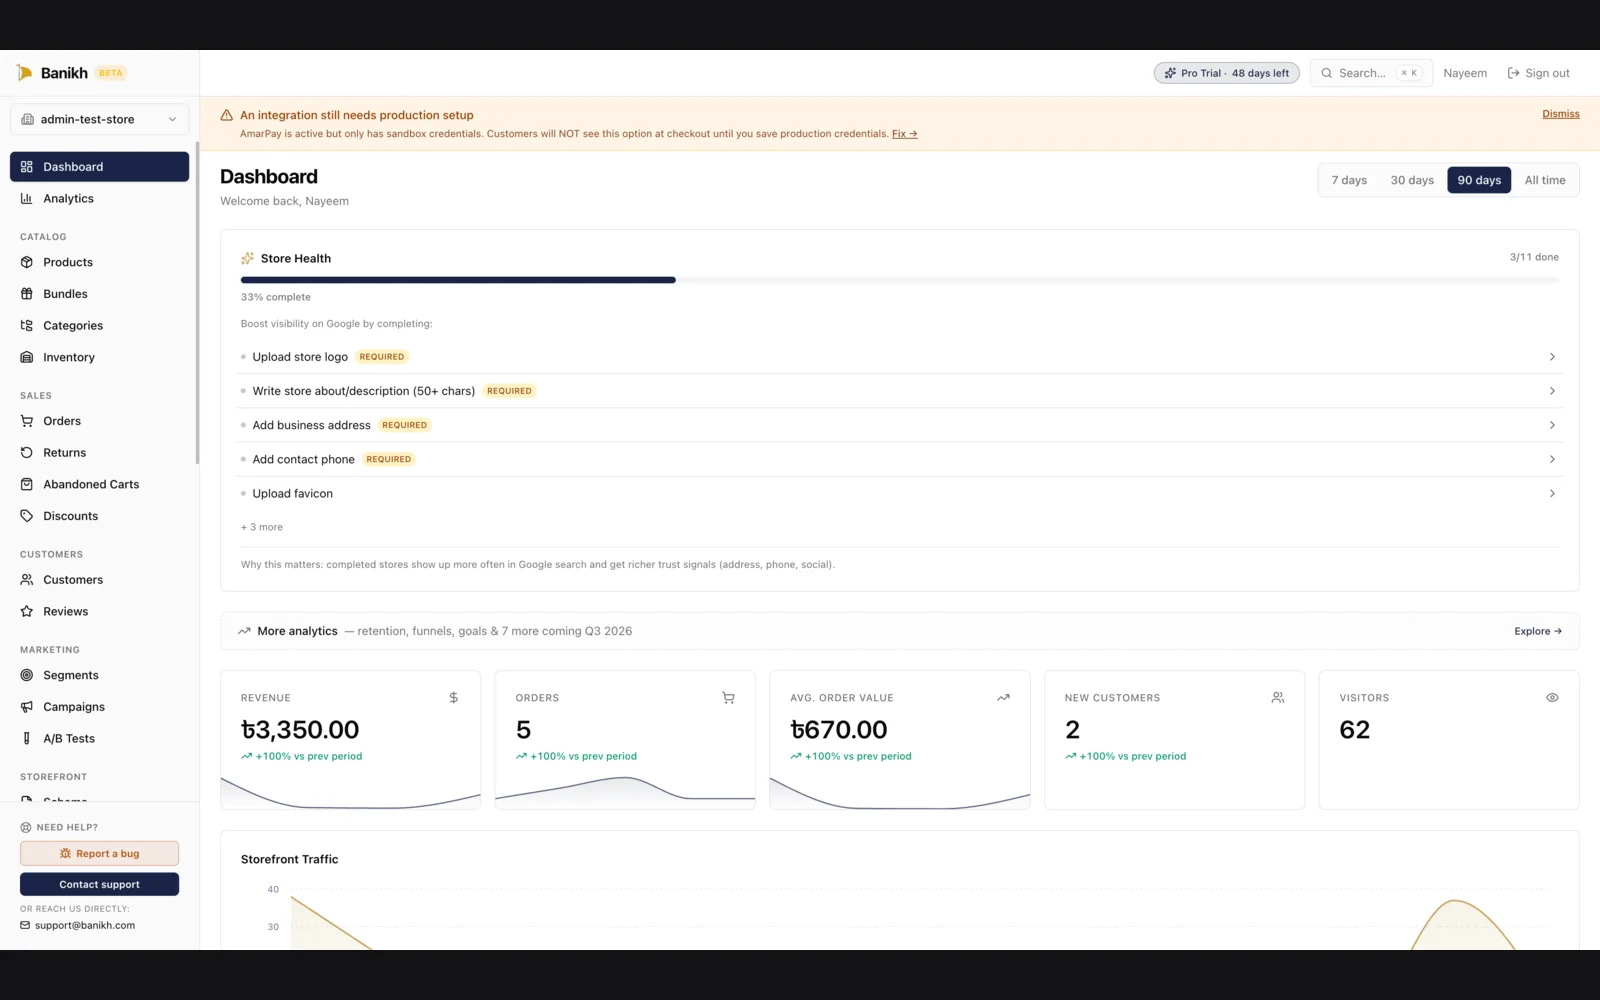Click the Banikh logo icon
1600x1000 pixels.
click(x=24, y=73)
